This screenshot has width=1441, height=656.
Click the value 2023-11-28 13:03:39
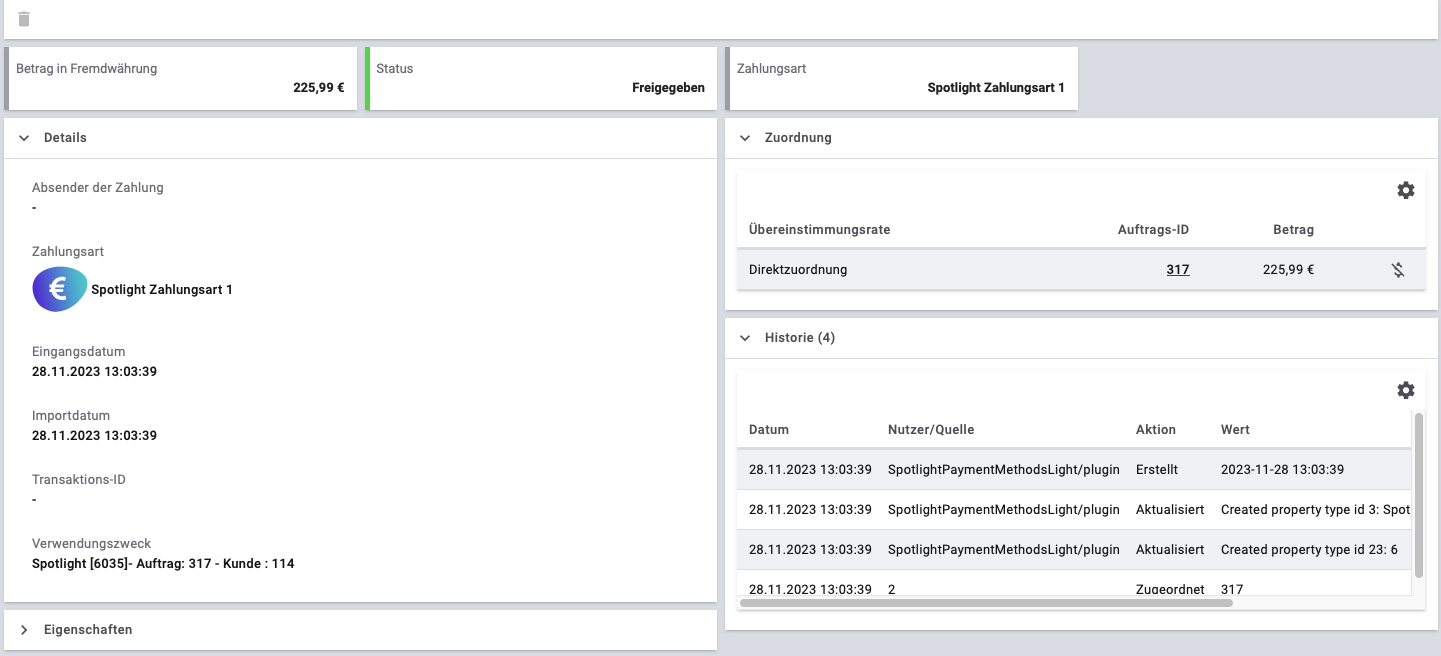[x=1282, y=469]
